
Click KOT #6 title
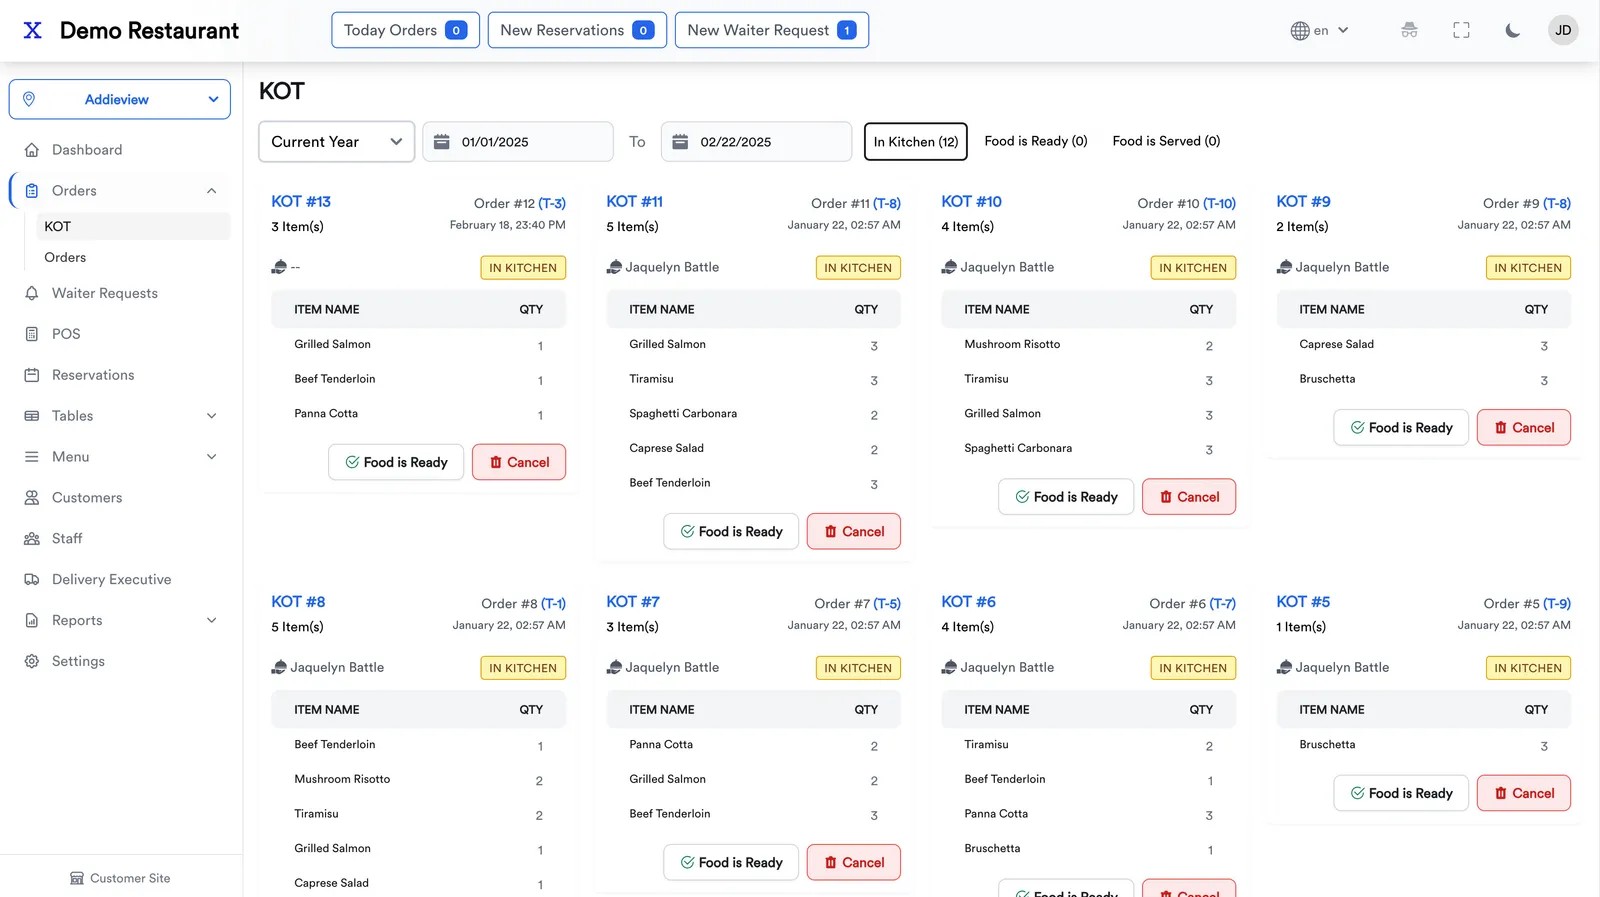click(x=968, y=602)
